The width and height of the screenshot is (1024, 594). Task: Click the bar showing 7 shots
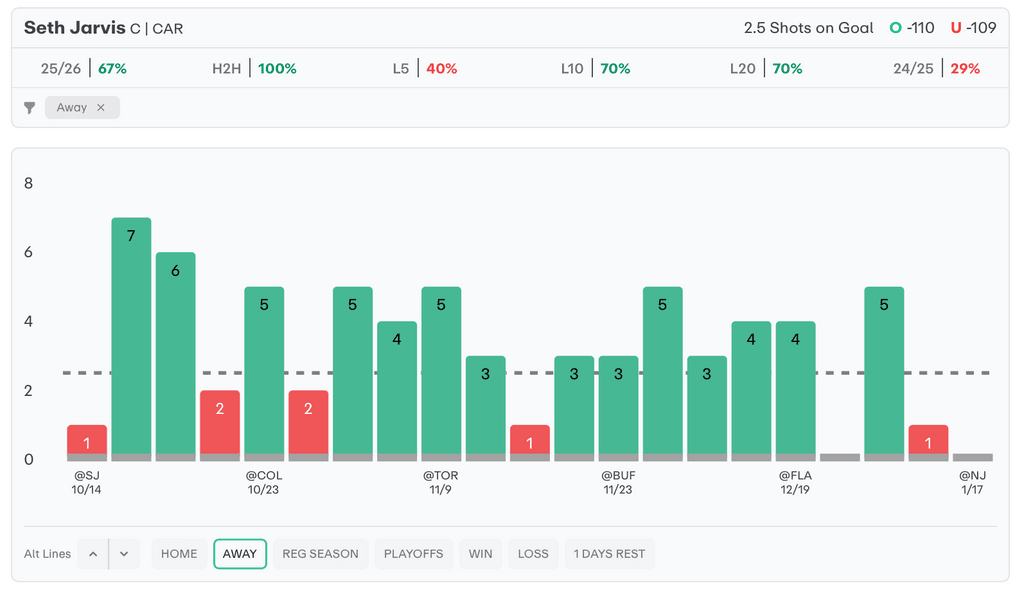point(131,338)
